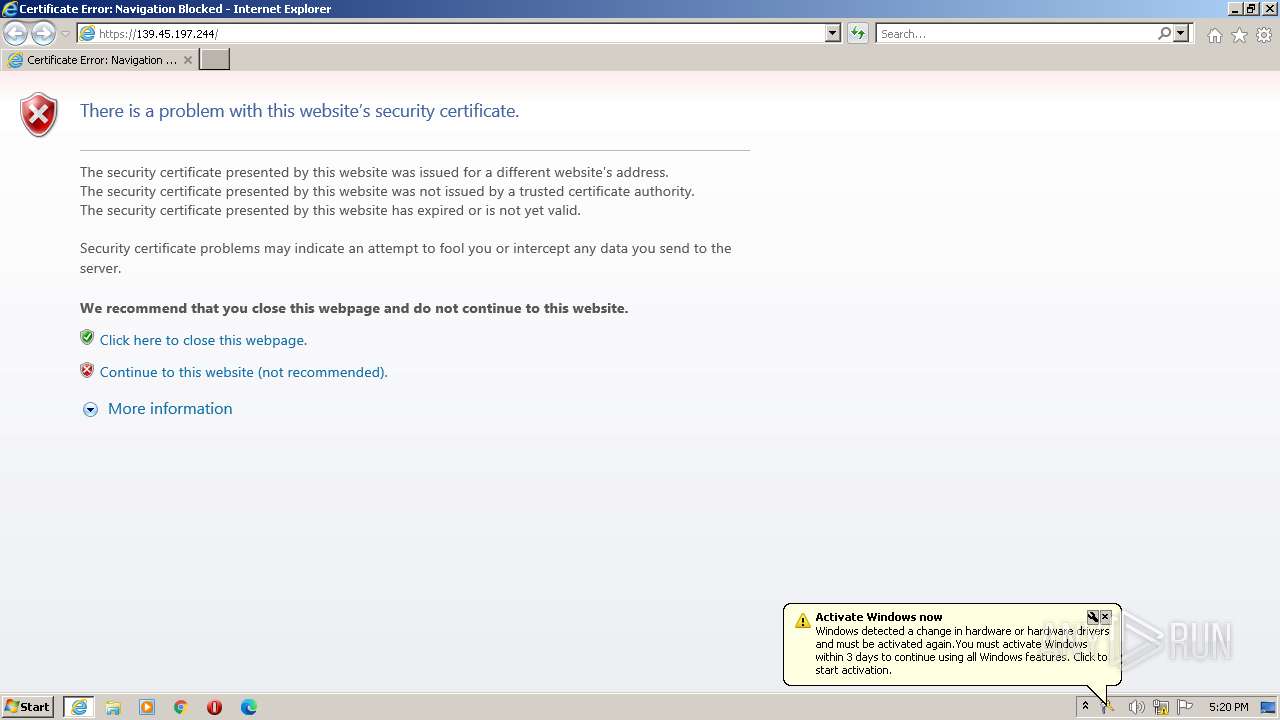1280x720 pixels.
Task: Click the green shield icon beside close link
Action: [x=87, y=338]
